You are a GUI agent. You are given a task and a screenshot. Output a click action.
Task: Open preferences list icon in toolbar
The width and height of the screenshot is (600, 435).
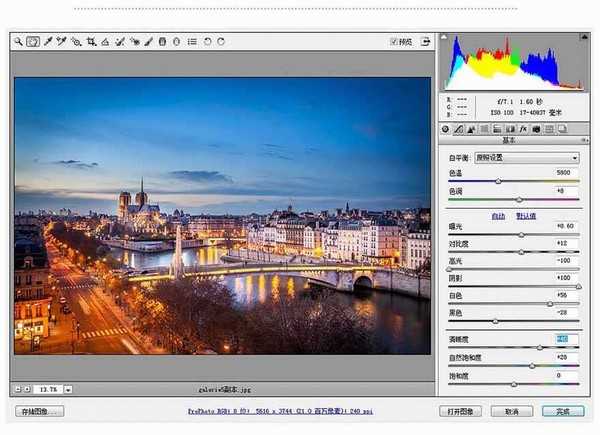pyautogui.click(x=192, y=42)
